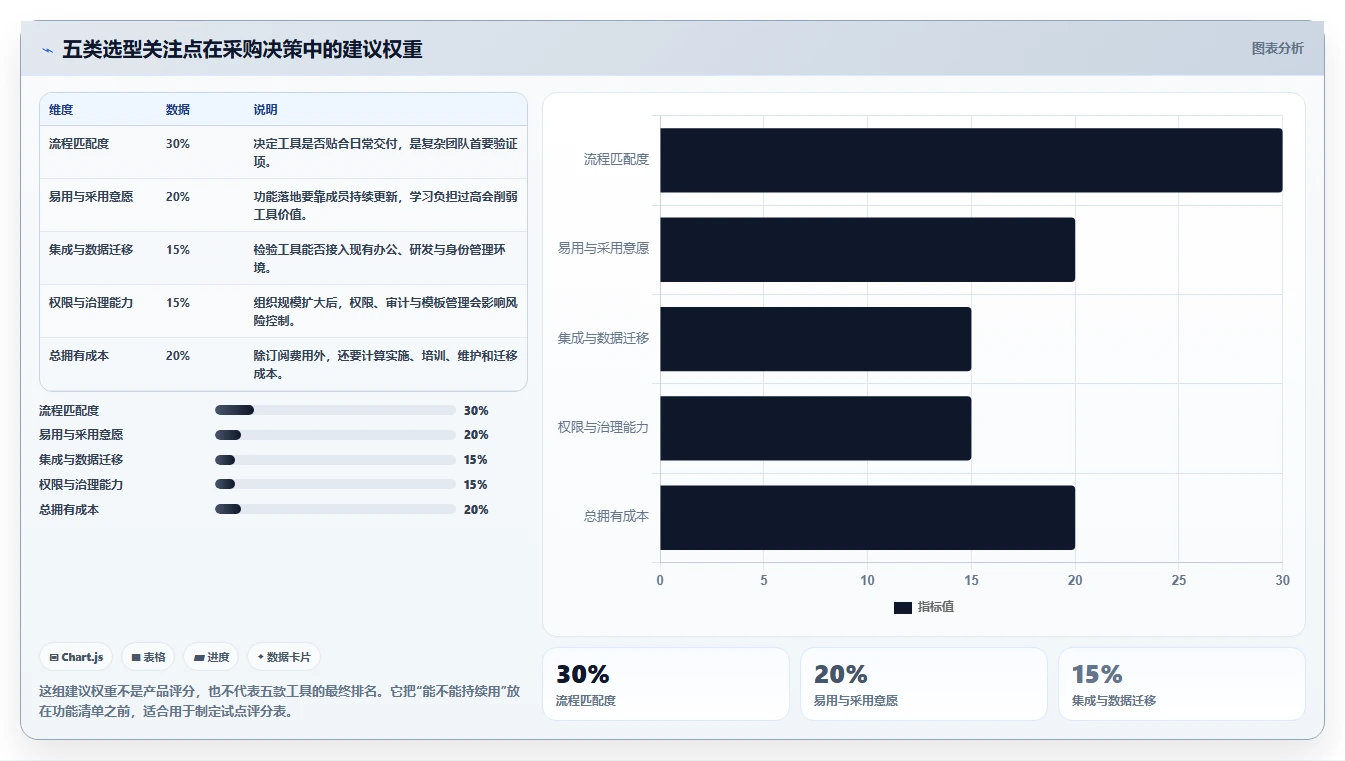Click the title 五类选型关注点在采购决策中的建议权重
The image size is (1345, 761).
click(242, 50)
